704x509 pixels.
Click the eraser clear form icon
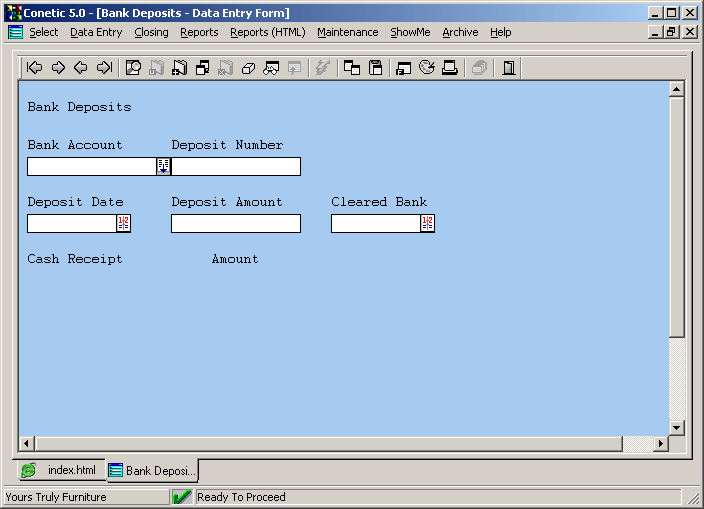249,68
